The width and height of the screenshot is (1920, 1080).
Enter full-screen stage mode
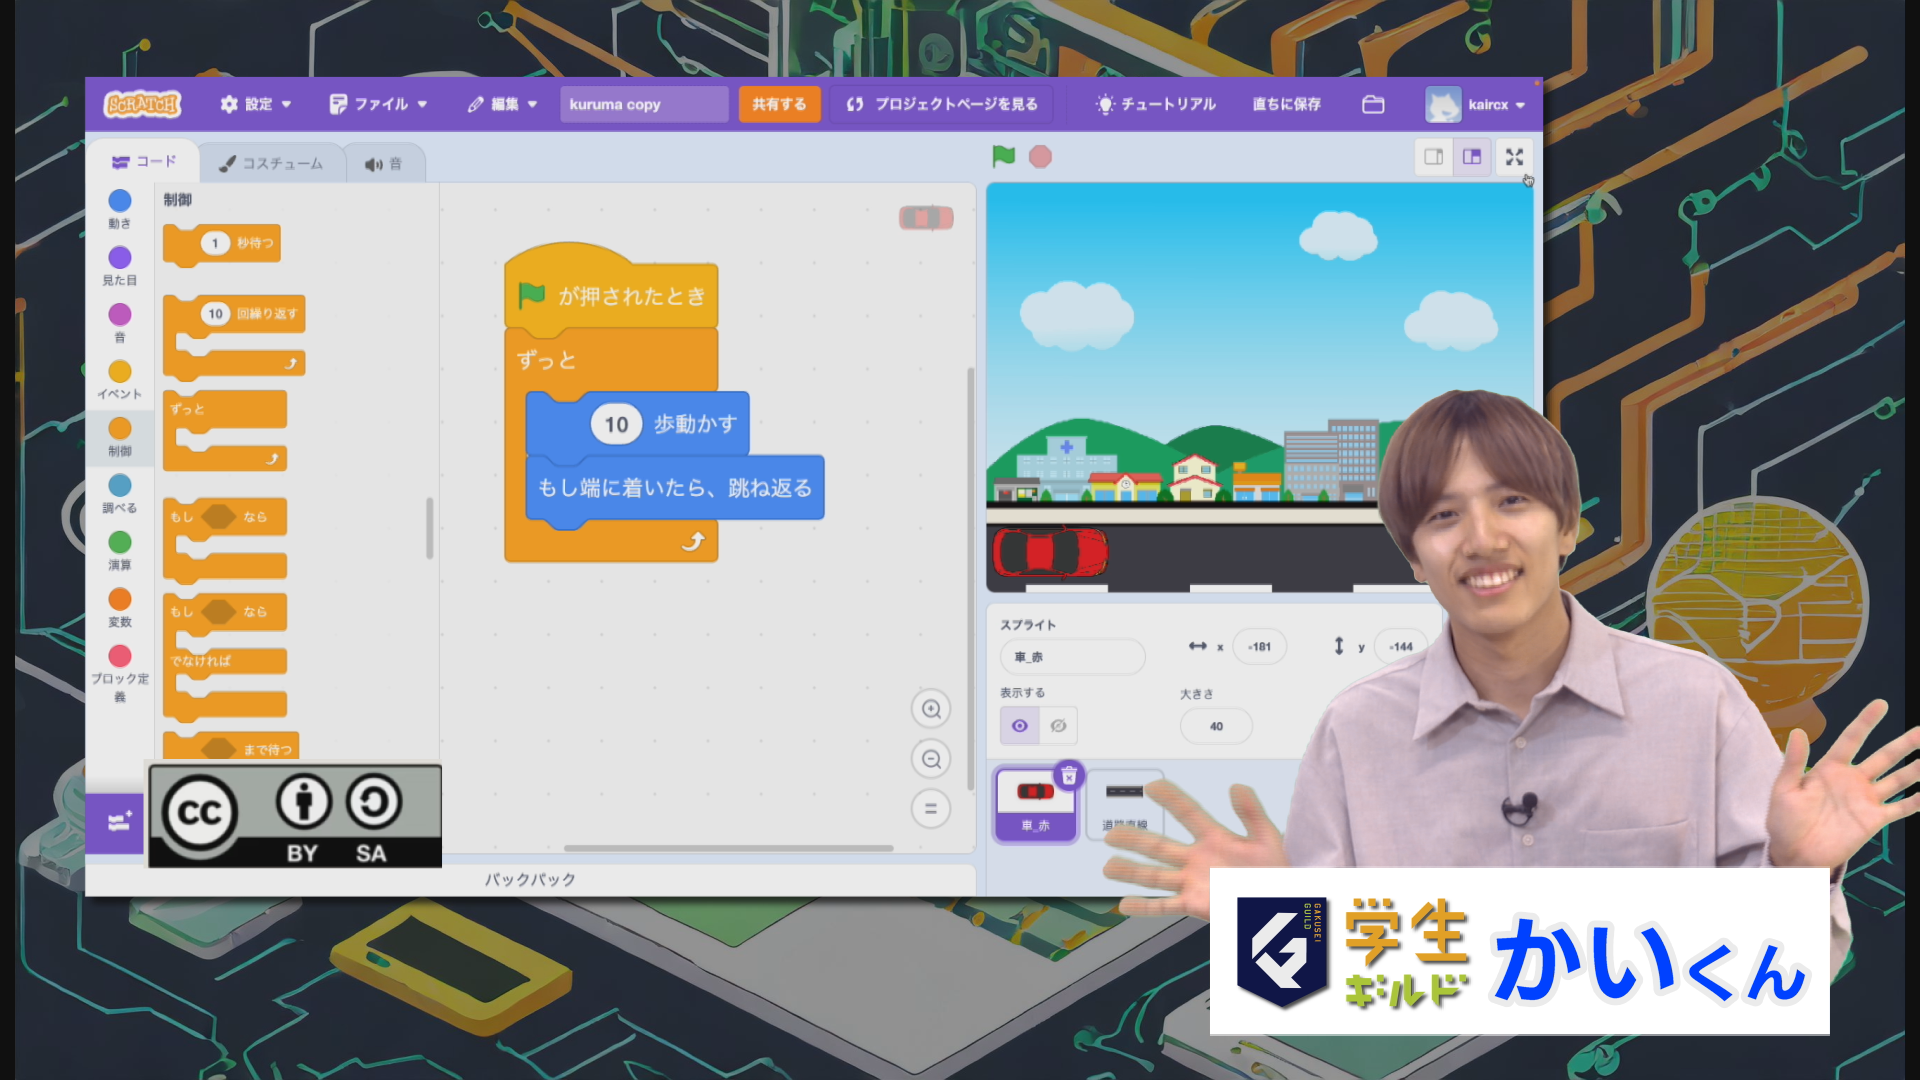(x=1514, y=157)
